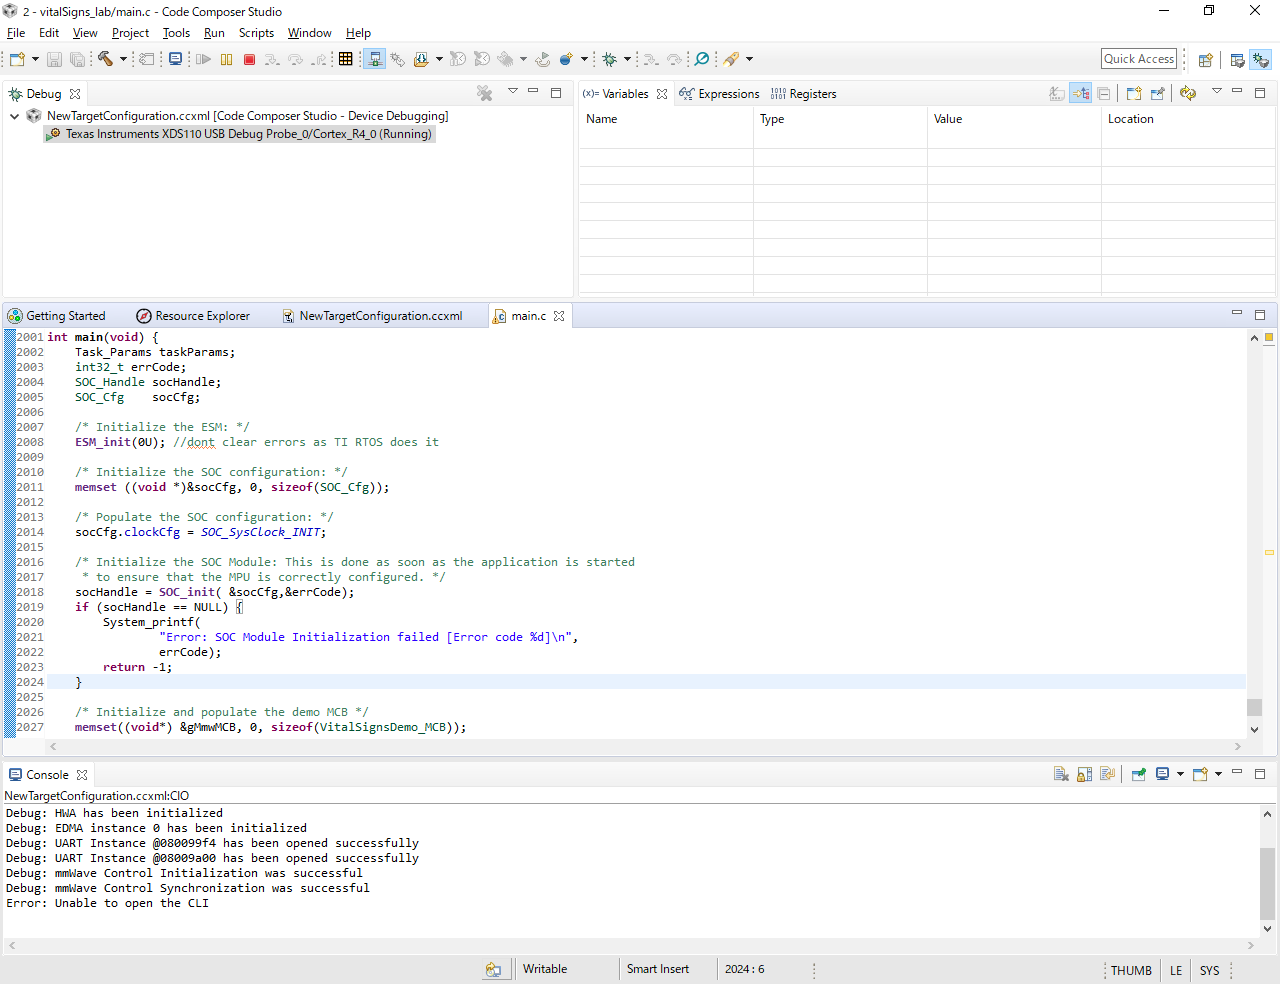Switch to CCS Edit perspective icon
1280x984 pixels.
[1237, 60]
